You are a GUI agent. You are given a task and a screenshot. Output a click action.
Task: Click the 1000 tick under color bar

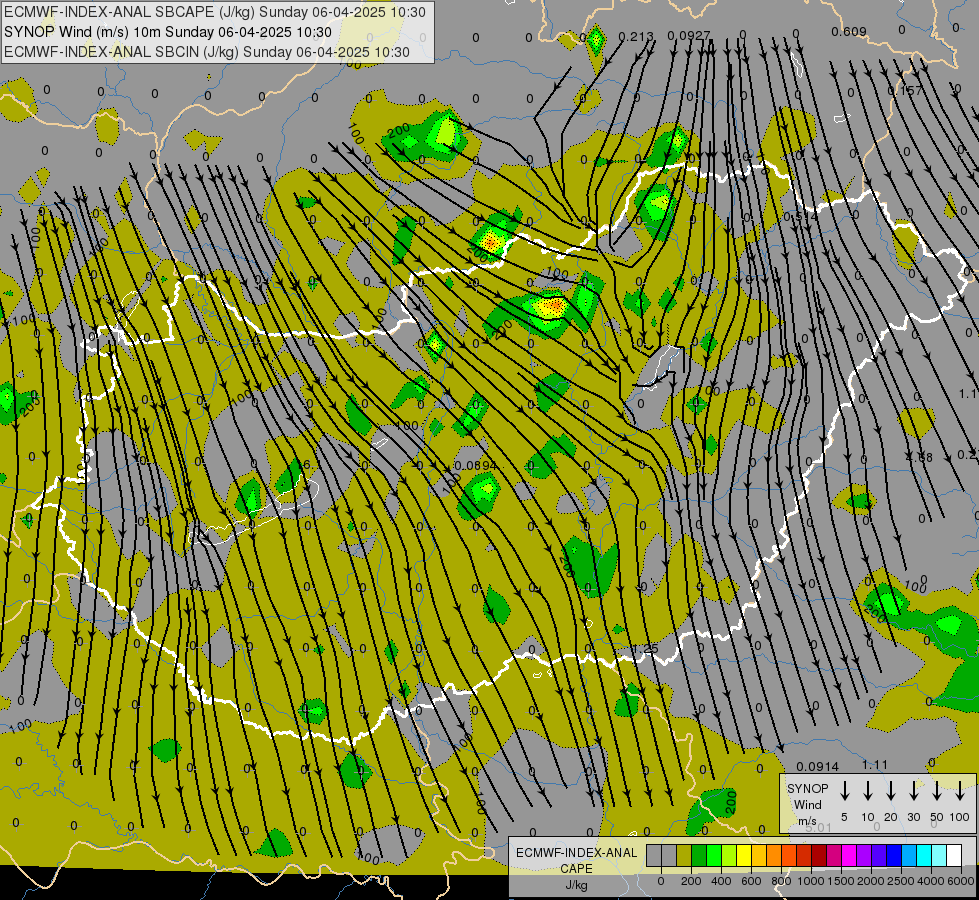click(810, 881)
